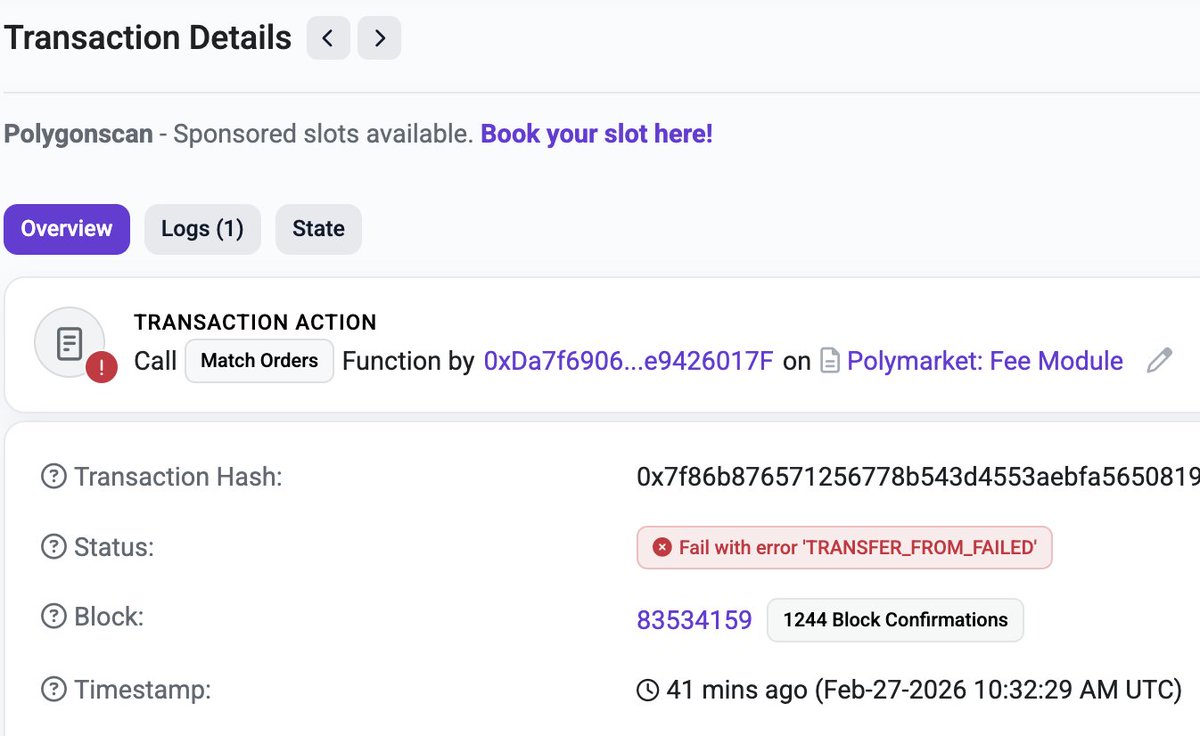Click the contract file icon before Polymarket
Image resolution: width=1200 pixels, height=736 pixels.
coord(830,361)
